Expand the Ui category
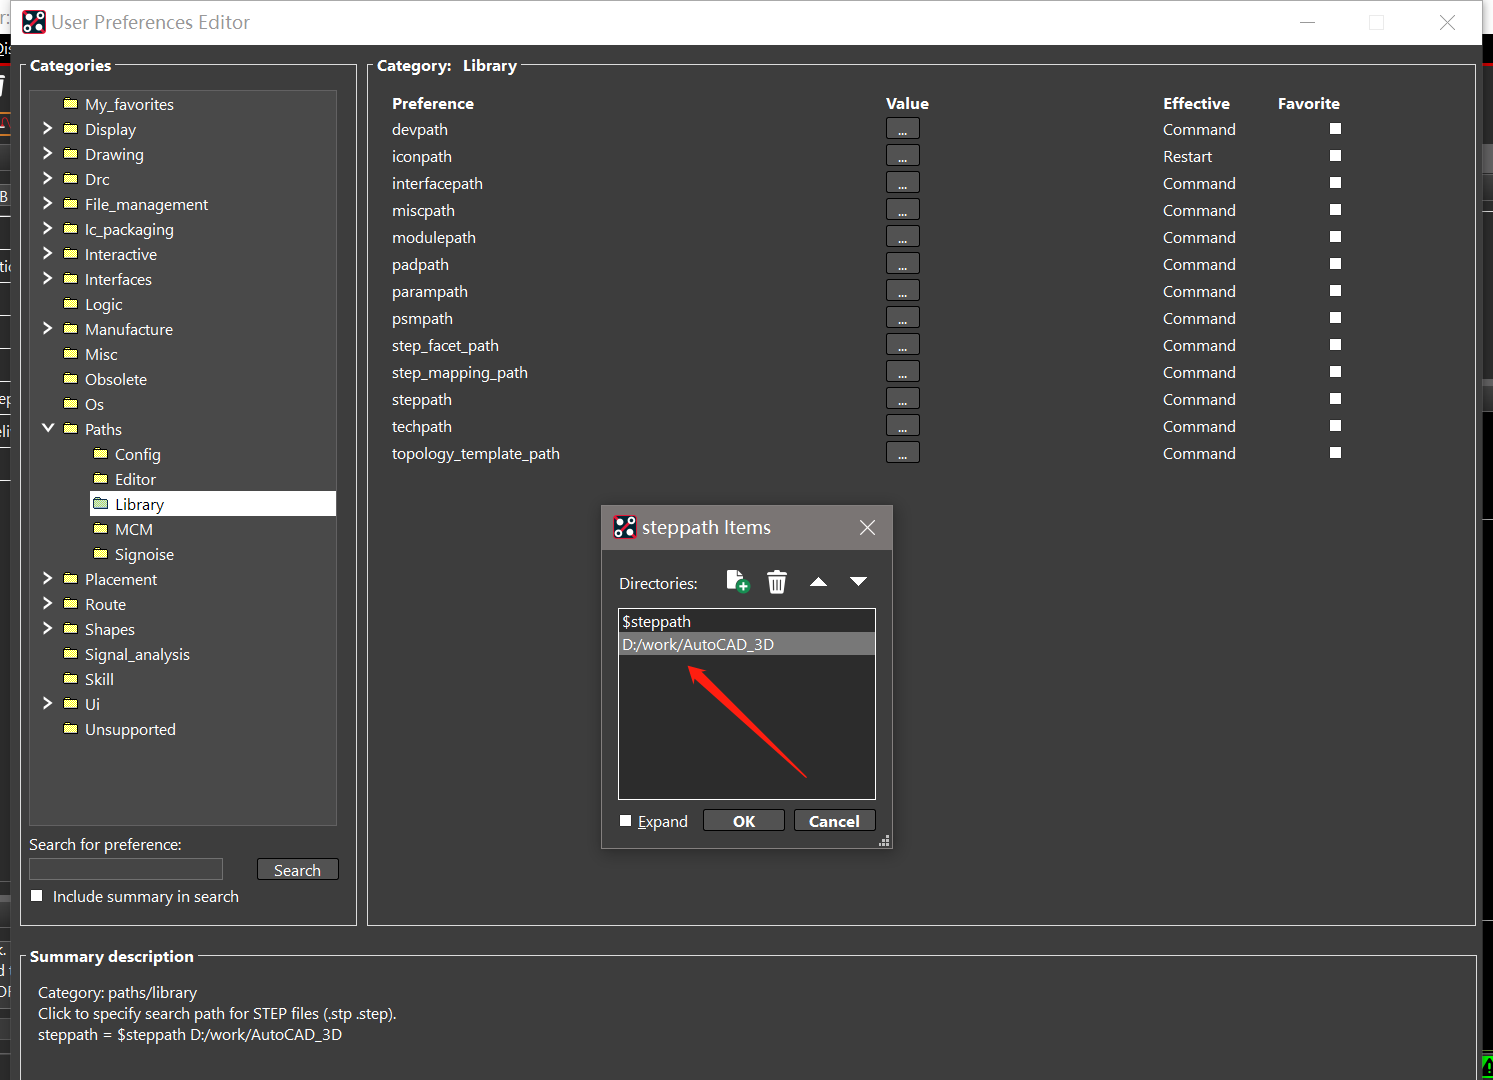 point(47,703)
